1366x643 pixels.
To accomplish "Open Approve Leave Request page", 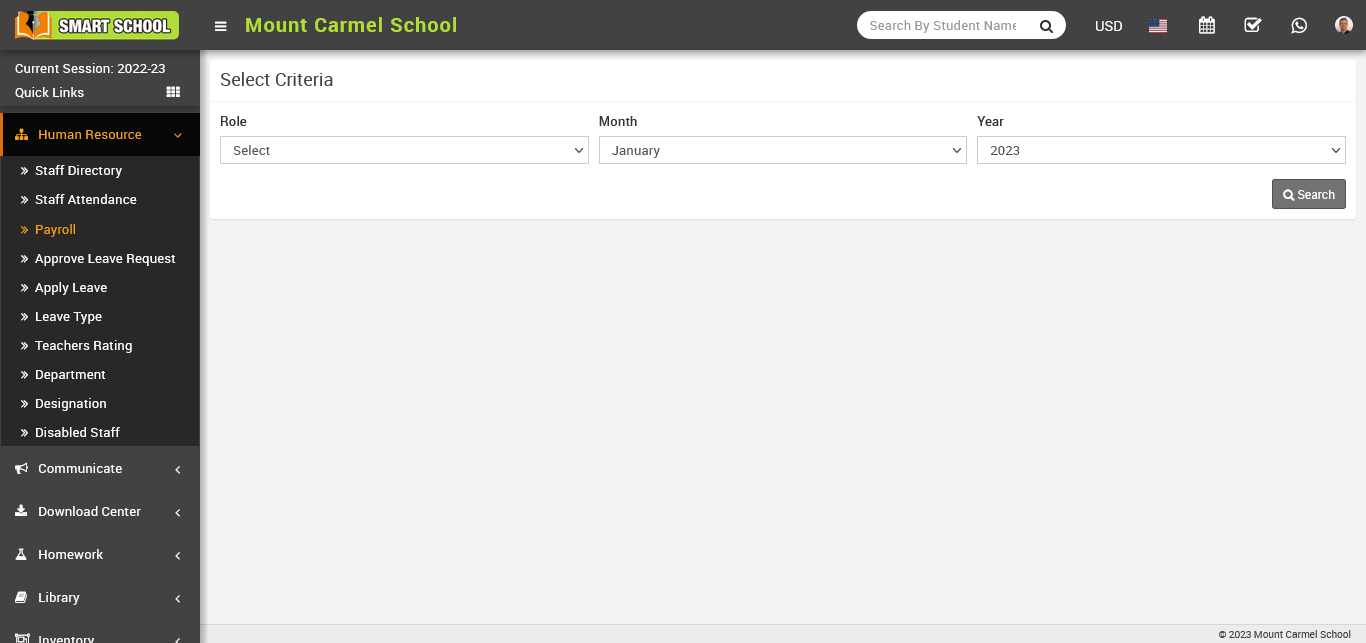I will click(105, 259).
